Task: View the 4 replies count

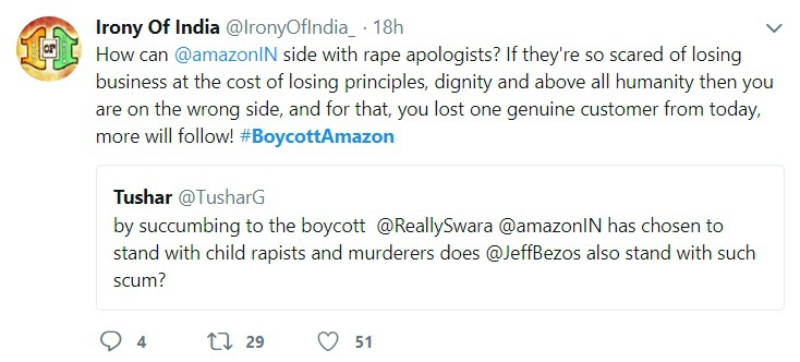Action: click(x=141, y=342)
